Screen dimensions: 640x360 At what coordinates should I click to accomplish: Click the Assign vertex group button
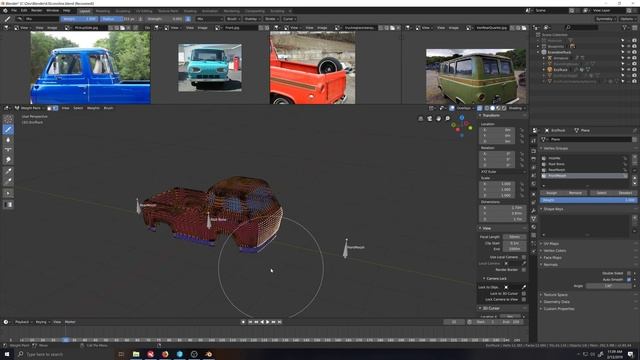click(x=551, y=193)
